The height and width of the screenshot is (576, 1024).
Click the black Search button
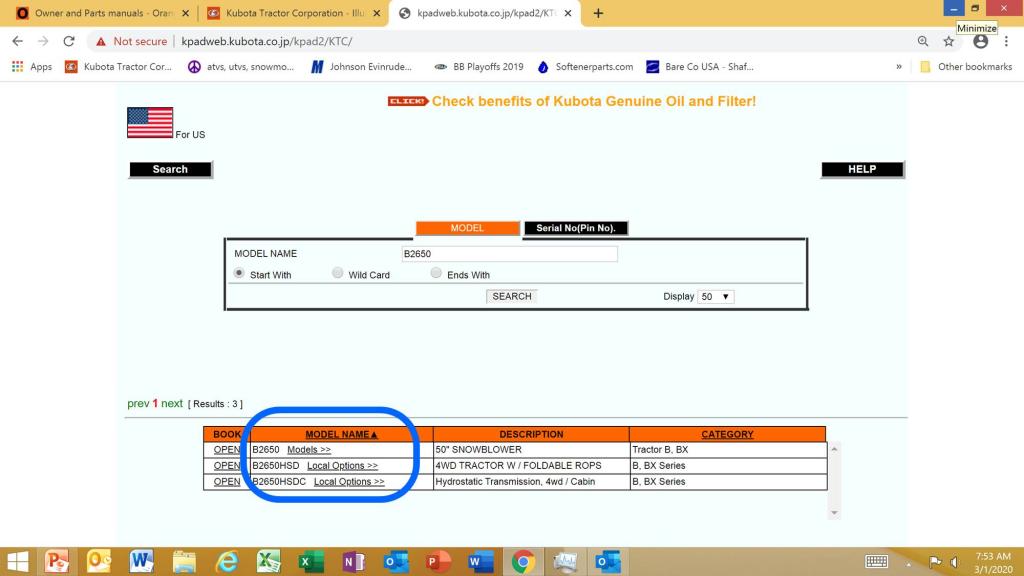[170, 169]
